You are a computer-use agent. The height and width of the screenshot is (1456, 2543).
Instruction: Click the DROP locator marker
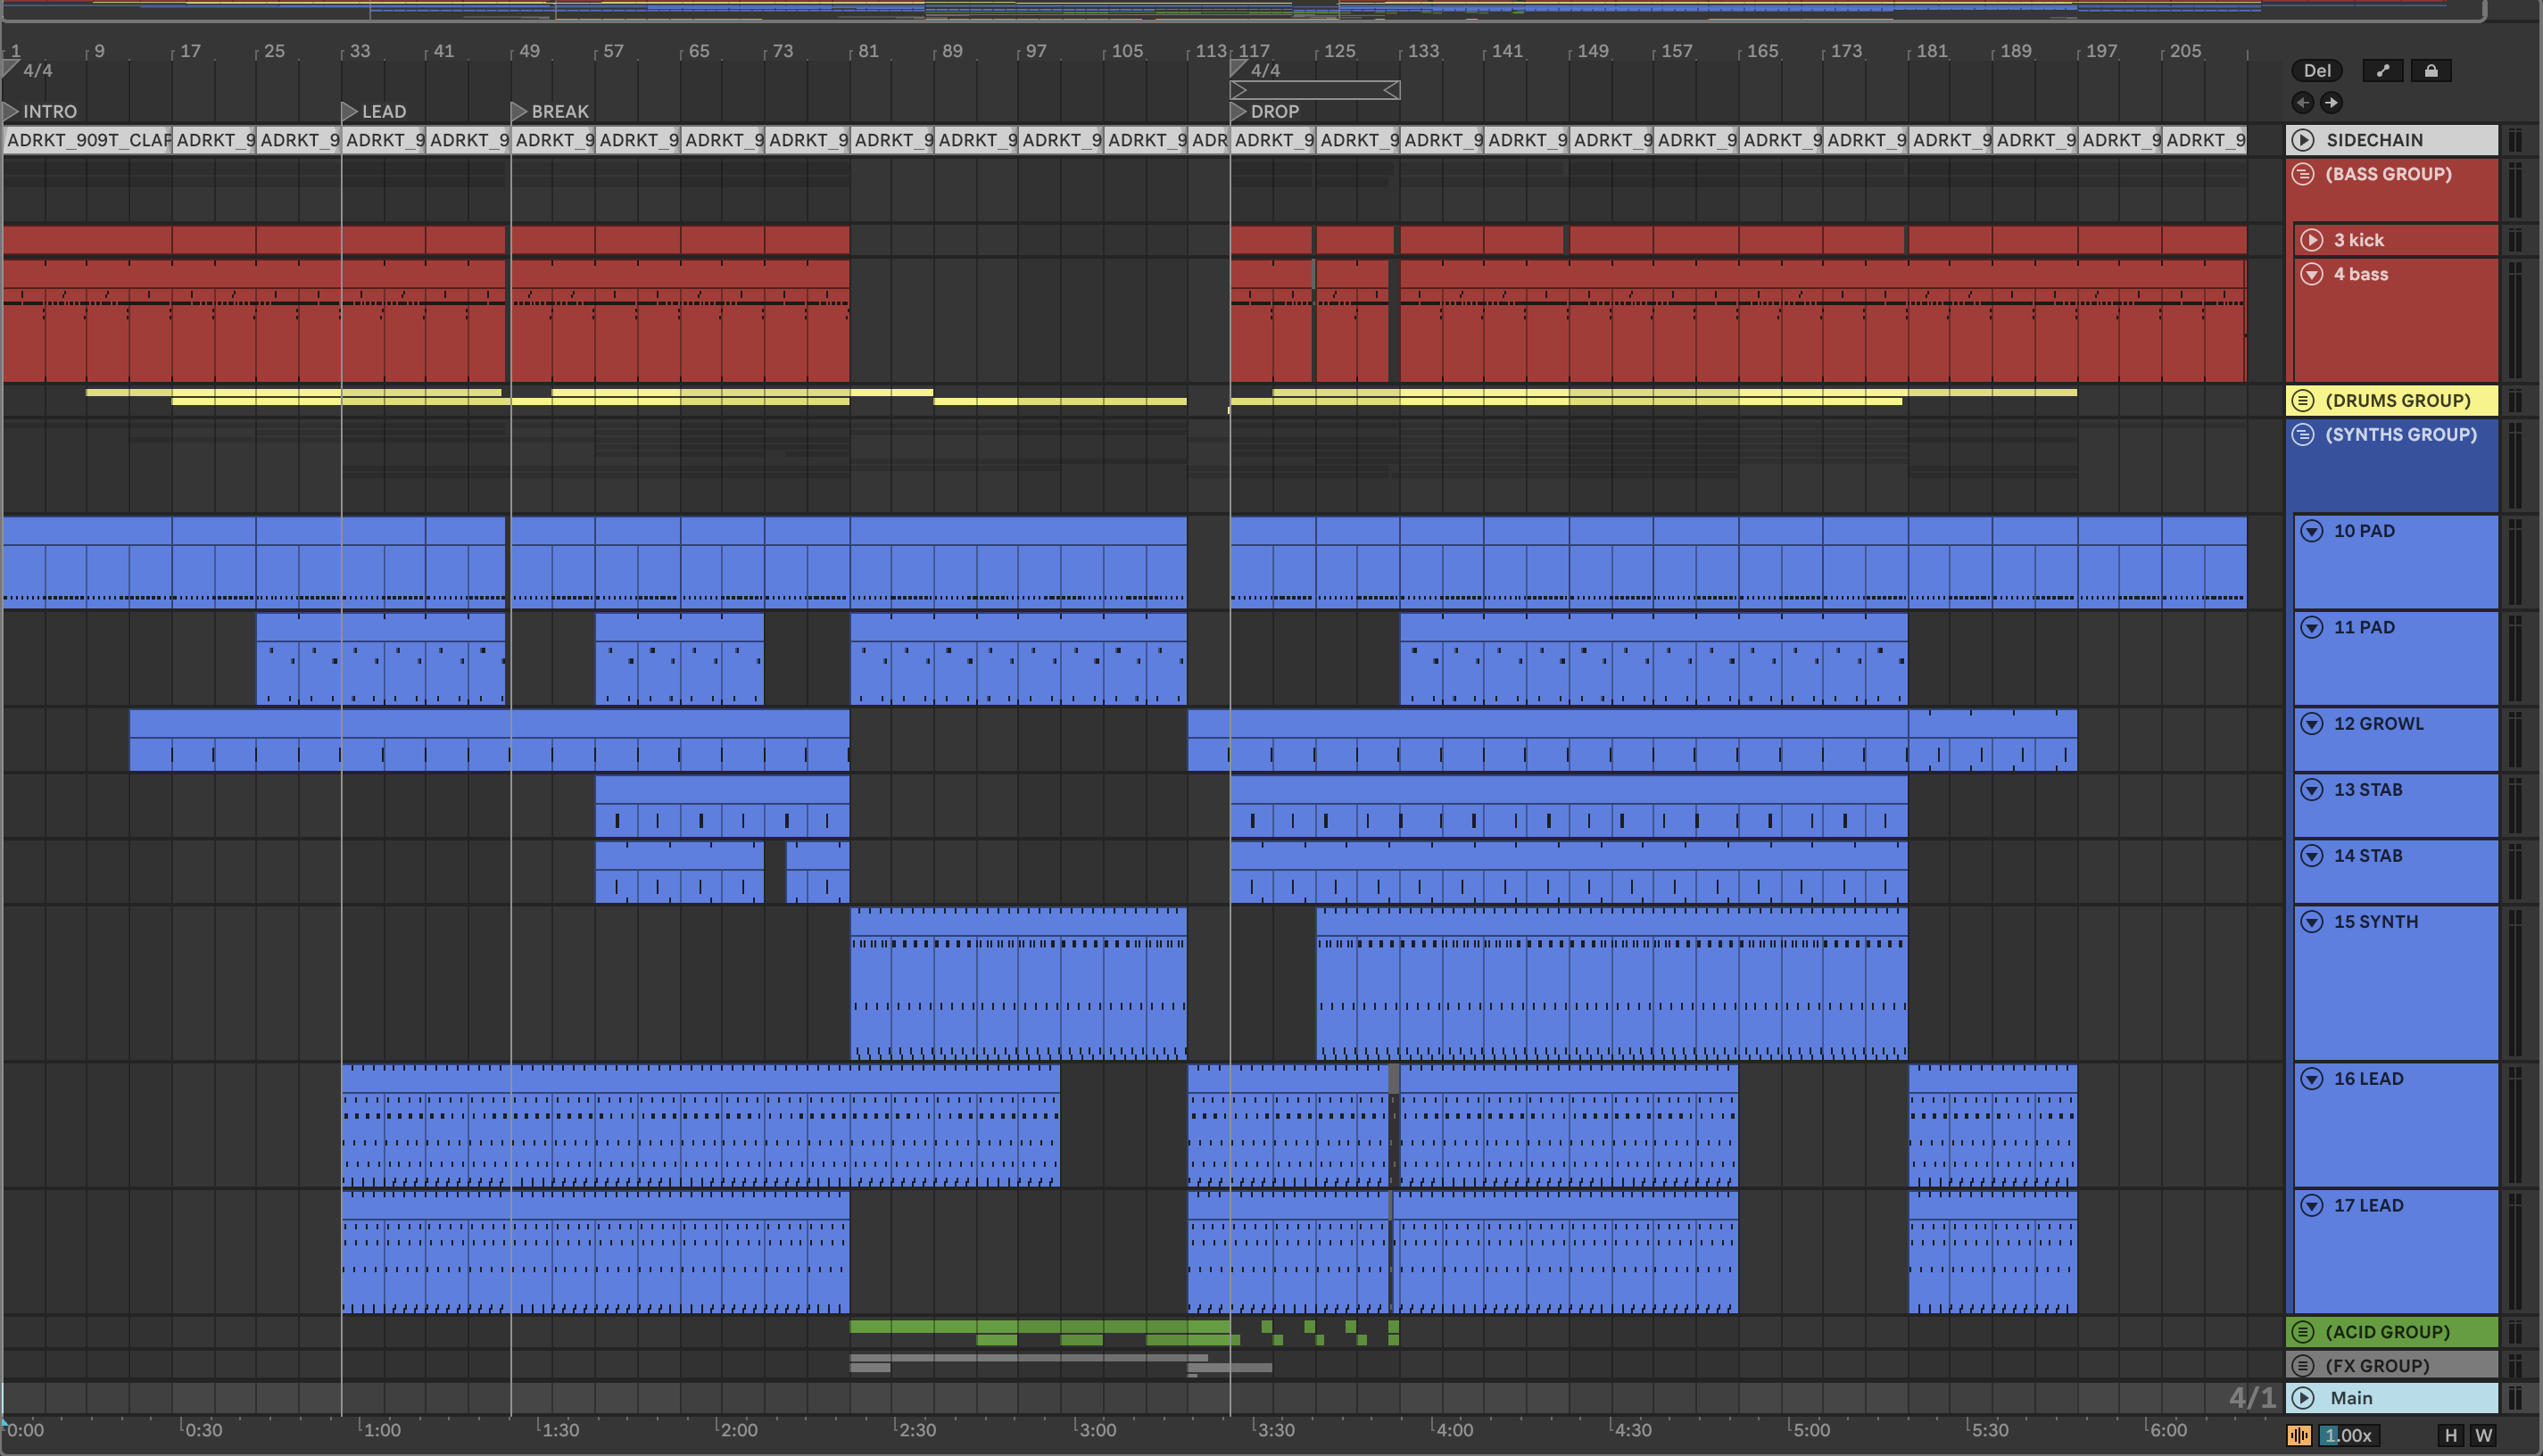click(1238, 111)
